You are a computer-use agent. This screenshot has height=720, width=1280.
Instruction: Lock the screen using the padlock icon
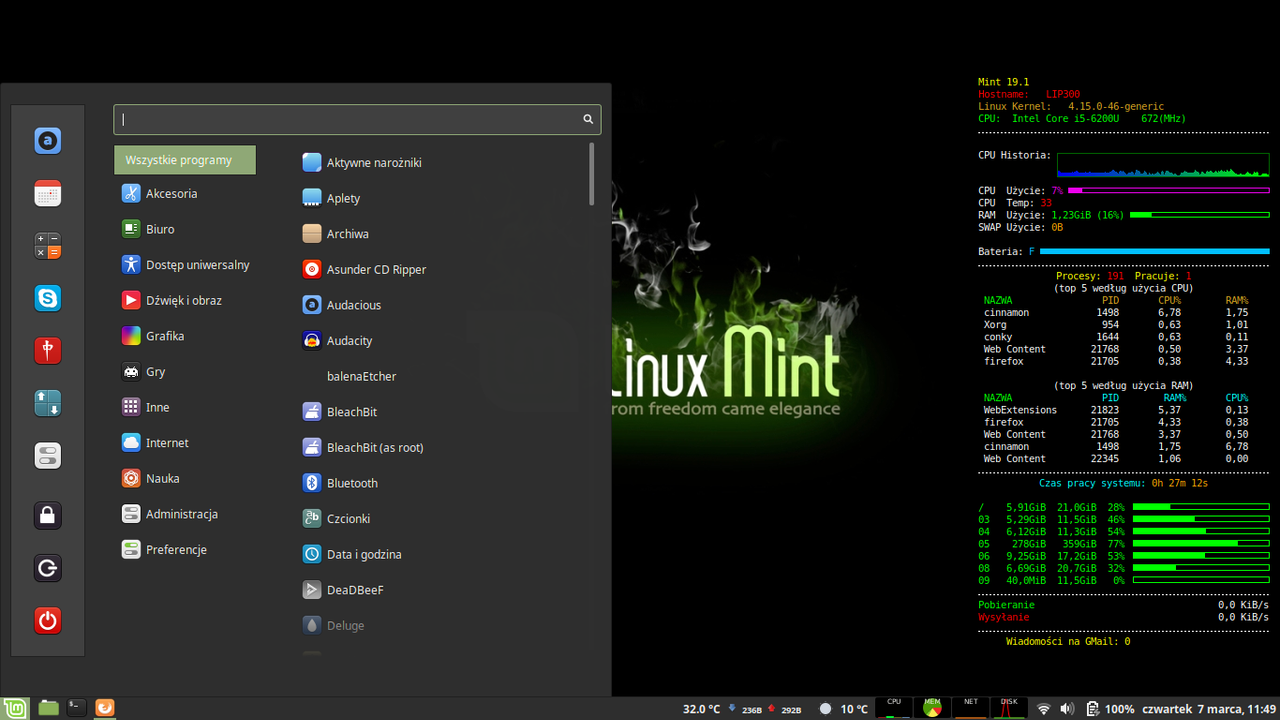click(x=48, y=516)
